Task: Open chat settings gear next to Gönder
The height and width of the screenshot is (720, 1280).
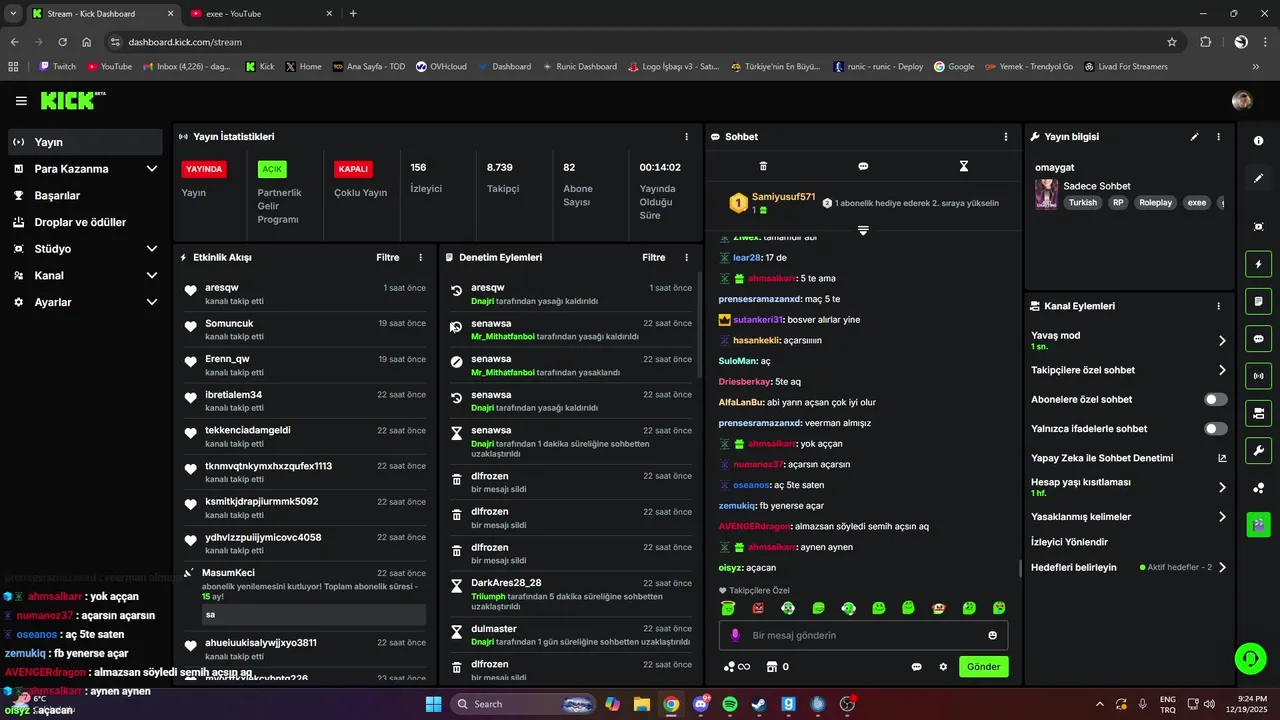Action: [x=942, y=667]
